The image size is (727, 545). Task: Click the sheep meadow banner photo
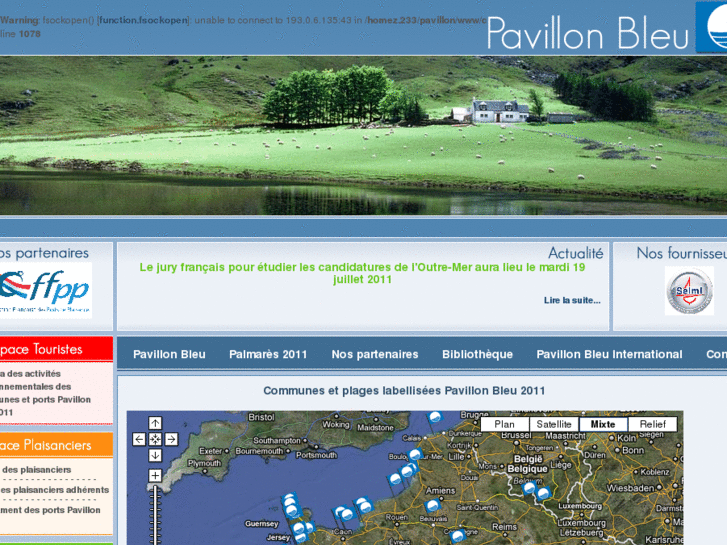click(x=364, y=135)
